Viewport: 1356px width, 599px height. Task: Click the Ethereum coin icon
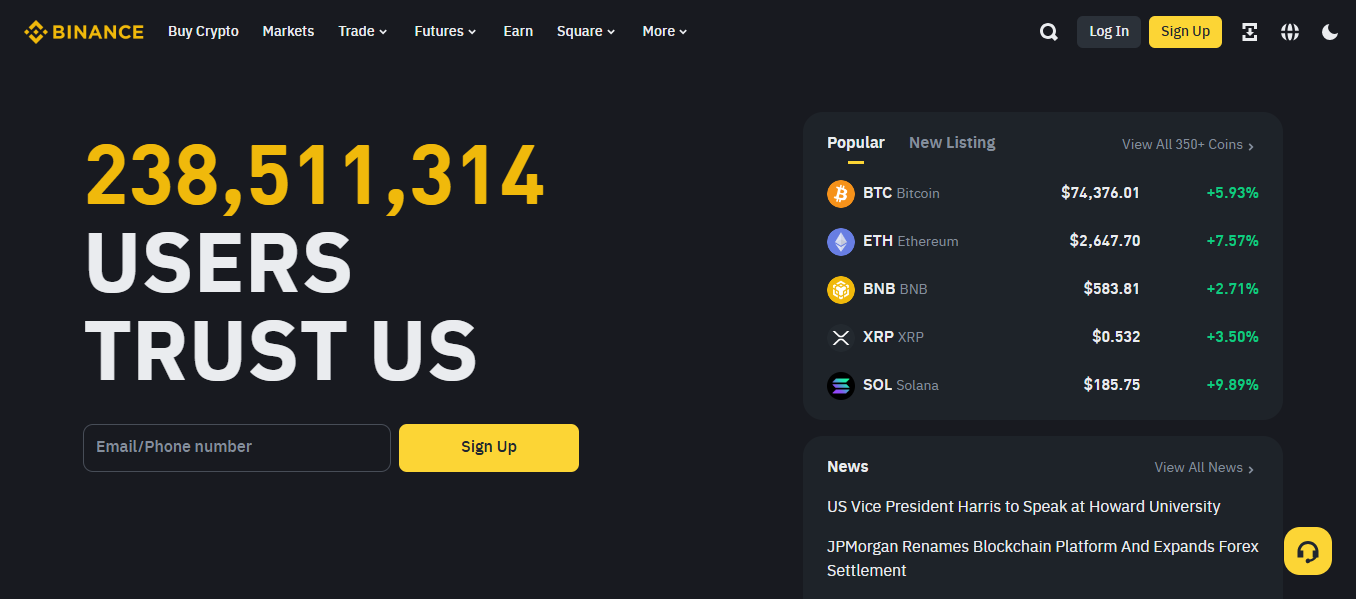[840, 241]
